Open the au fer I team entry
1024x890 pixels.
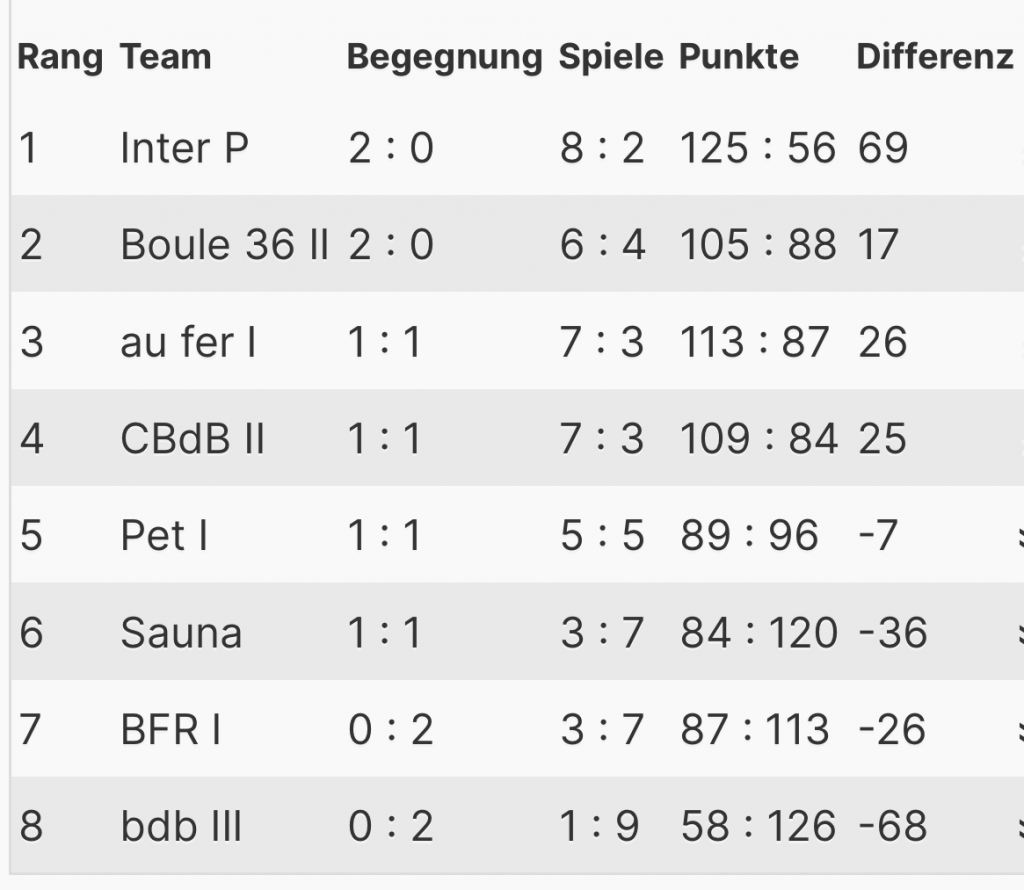[188, 342]
